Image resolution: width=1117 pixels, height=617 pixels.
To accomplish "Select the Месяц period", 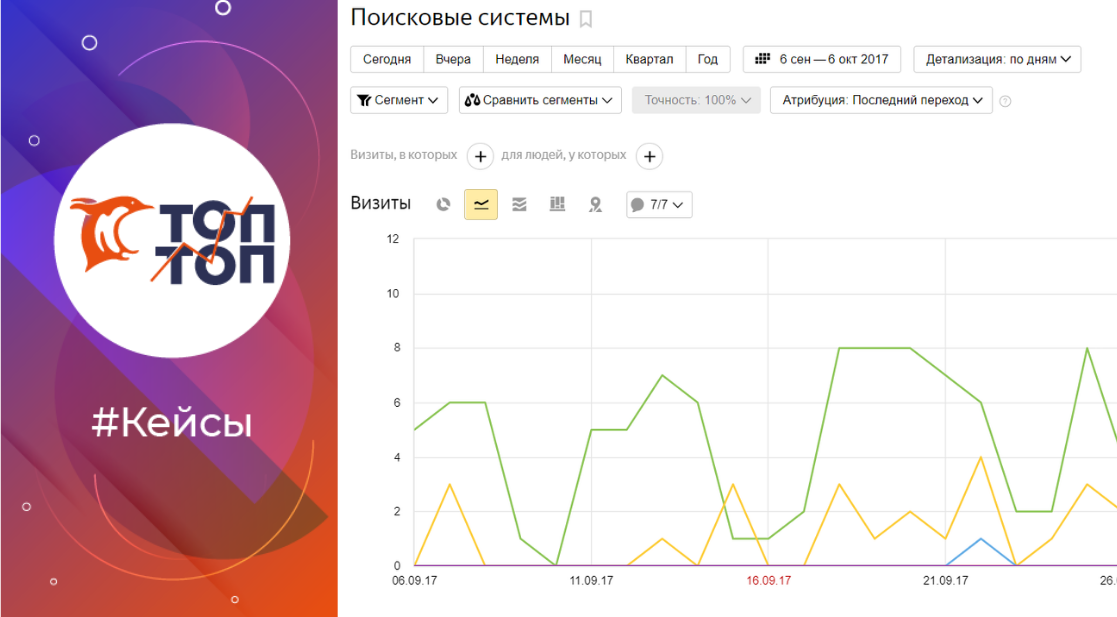I will pos(582,59).
